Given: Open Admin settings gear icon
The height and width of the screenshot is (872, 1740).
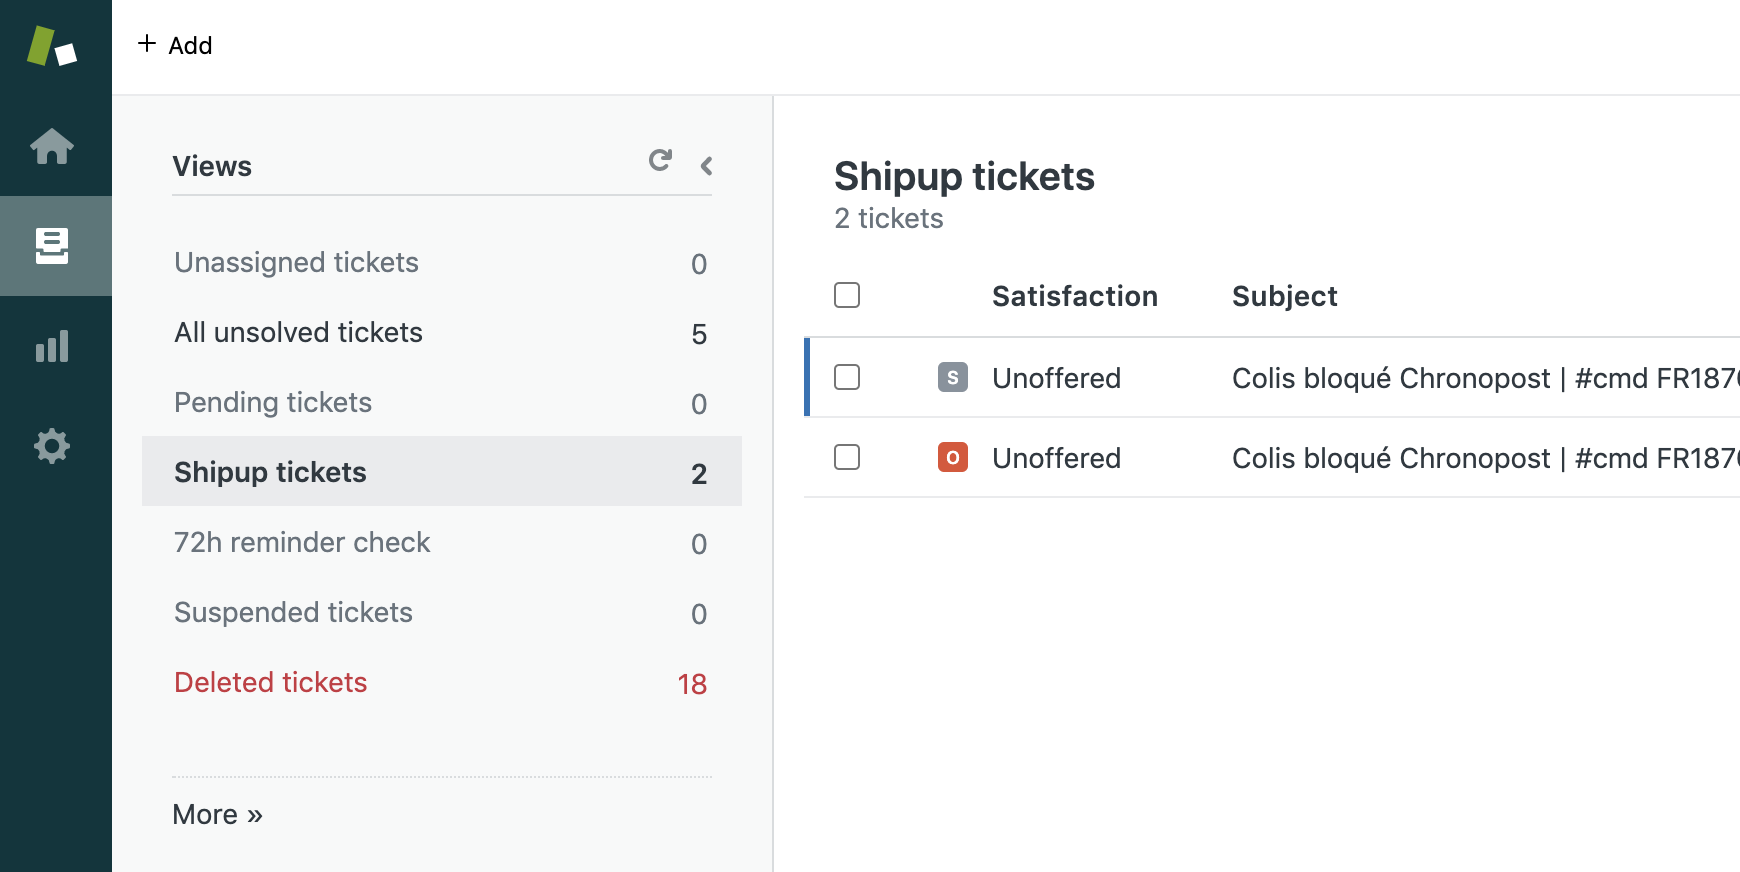Looking at the screenshot, I should pyautogui.click(x=52, y=446).
